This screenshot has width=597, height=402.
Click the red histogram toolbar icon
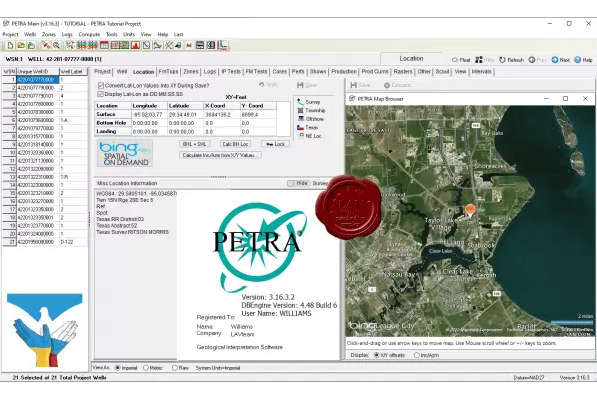pos(136,45)
